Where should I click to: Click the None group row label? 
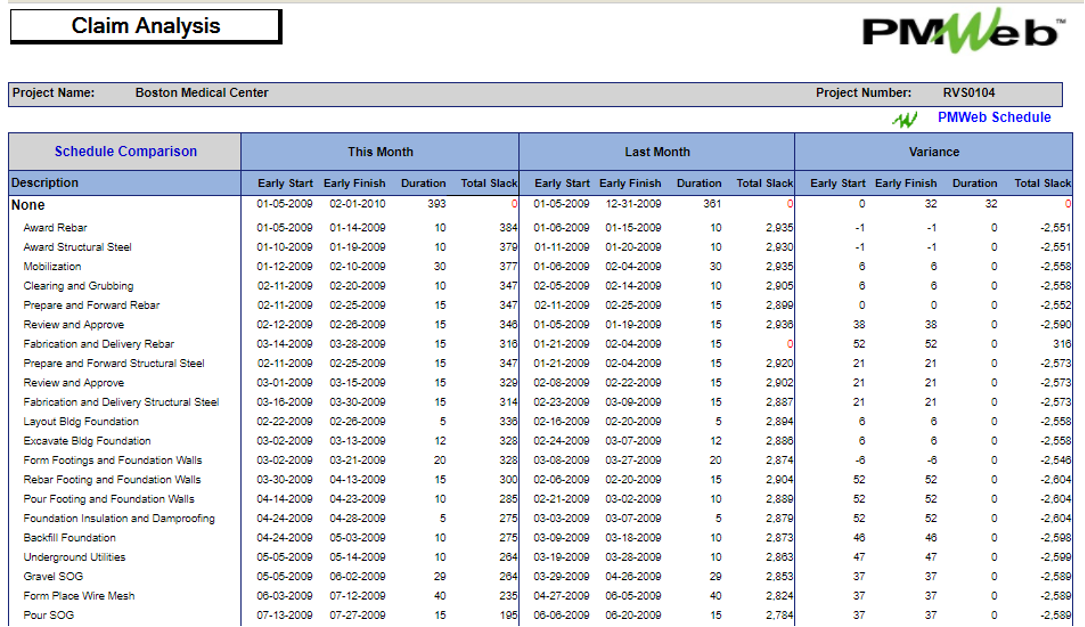coord(28,205)
